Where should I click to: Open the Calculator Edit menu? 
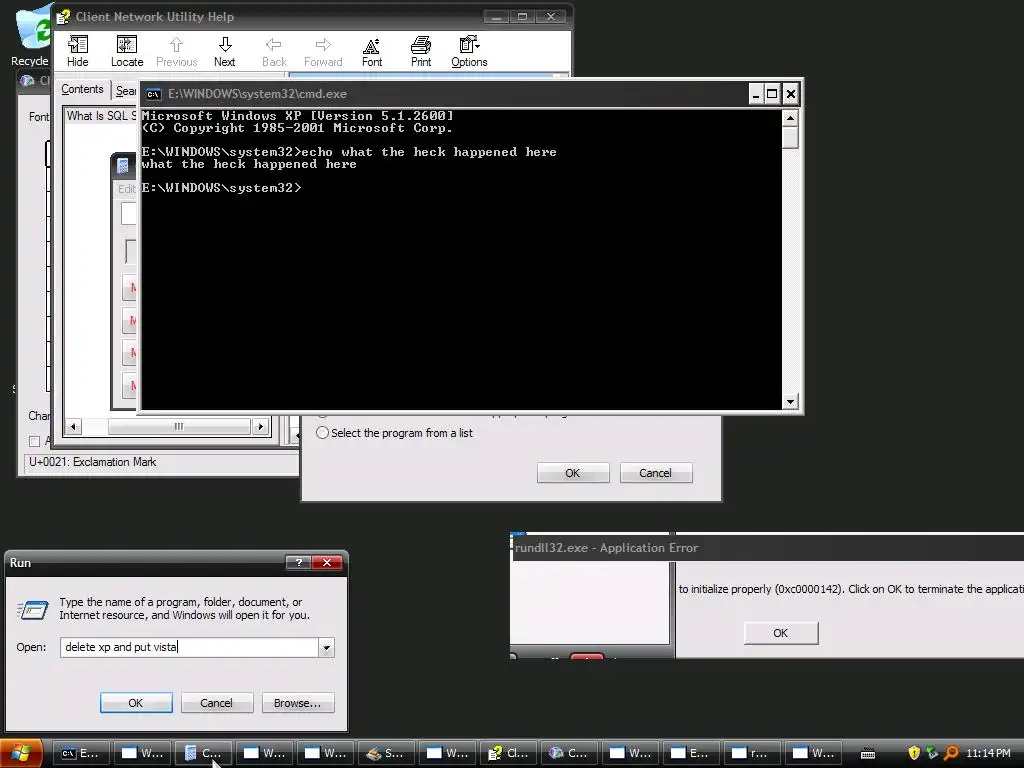126,189
